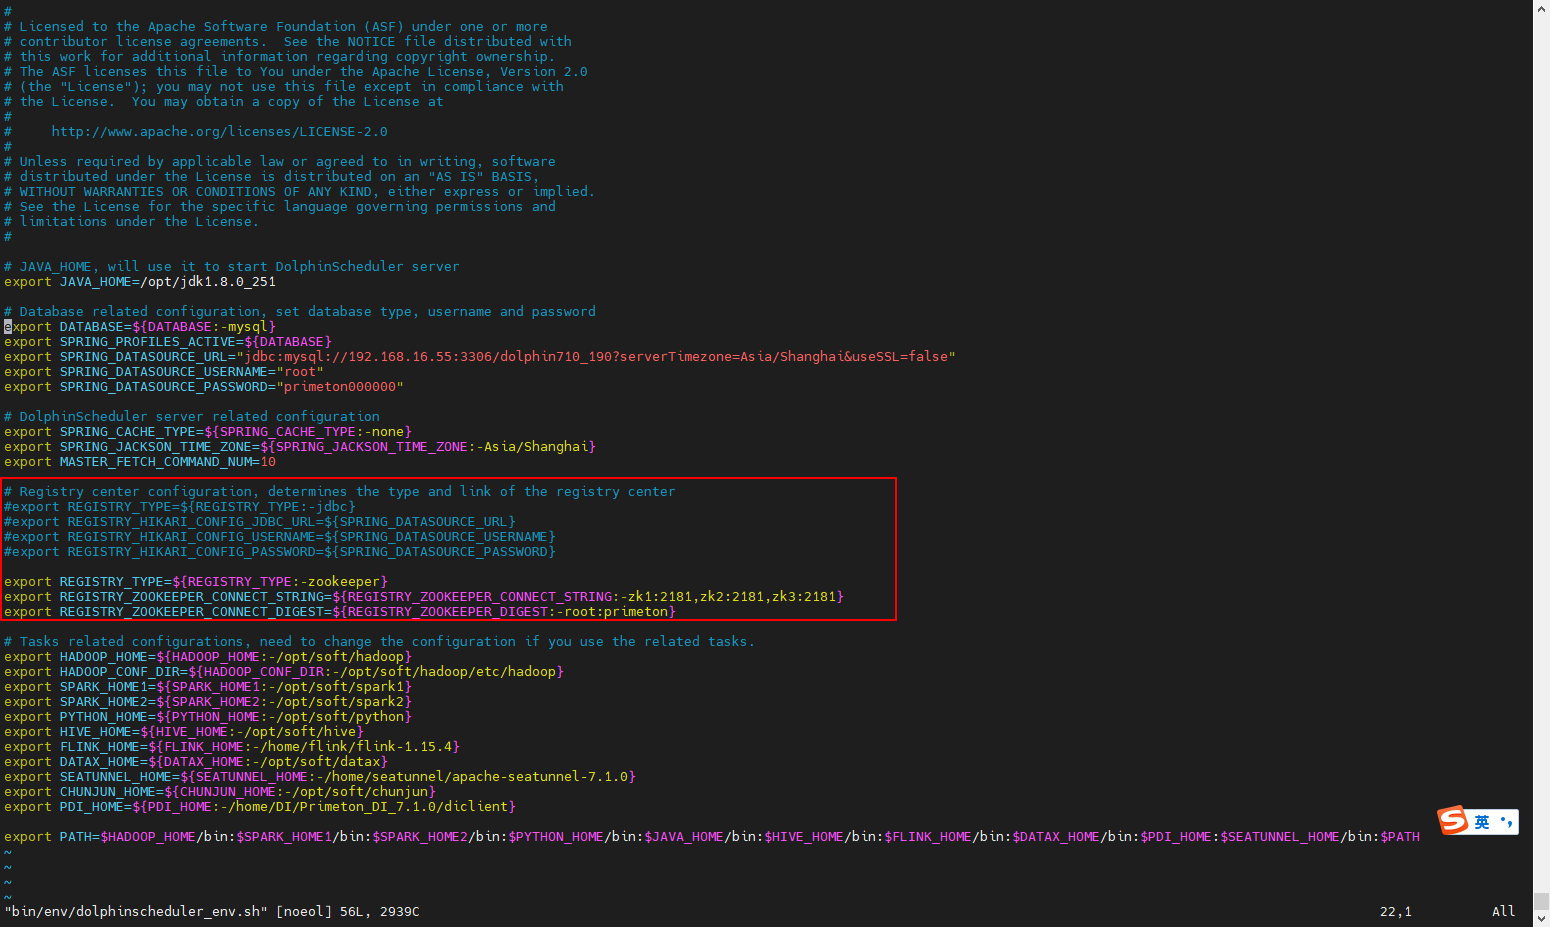Click the Sogou input method logo
1550x927 pixels.
coord(1453,821)
